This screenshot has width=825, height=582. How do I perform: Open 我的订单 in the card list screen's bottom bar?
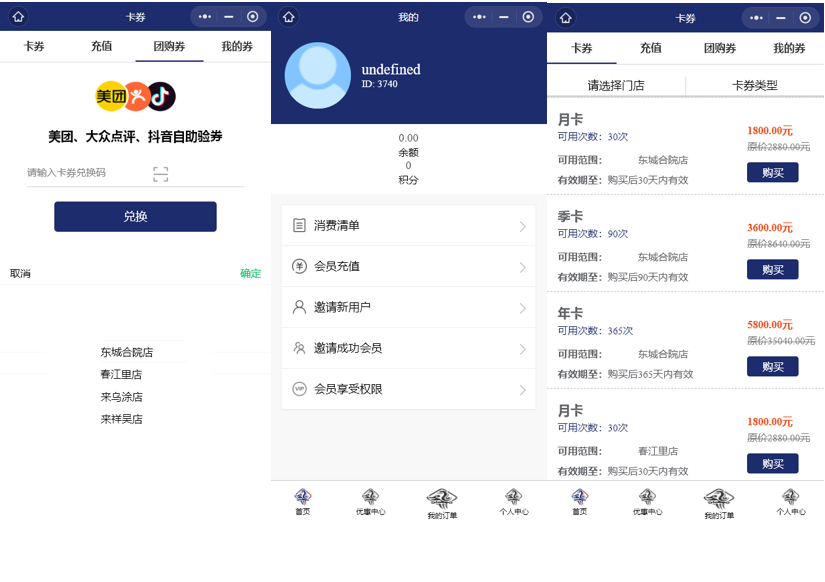[x=719, y=504]
